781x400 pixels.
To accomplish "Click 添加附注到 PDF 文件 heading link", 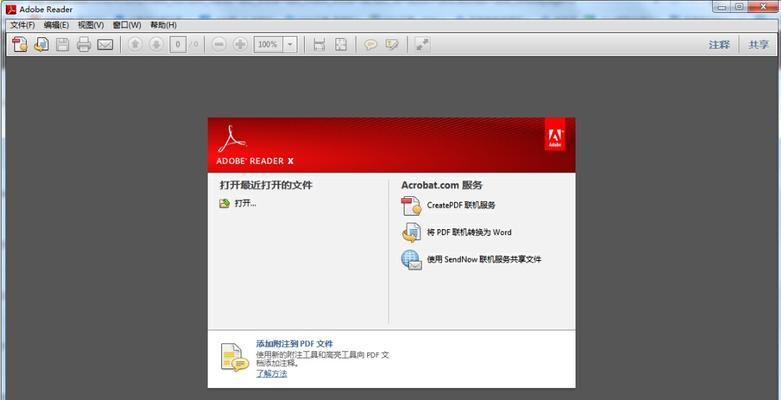I will (294, 344).
